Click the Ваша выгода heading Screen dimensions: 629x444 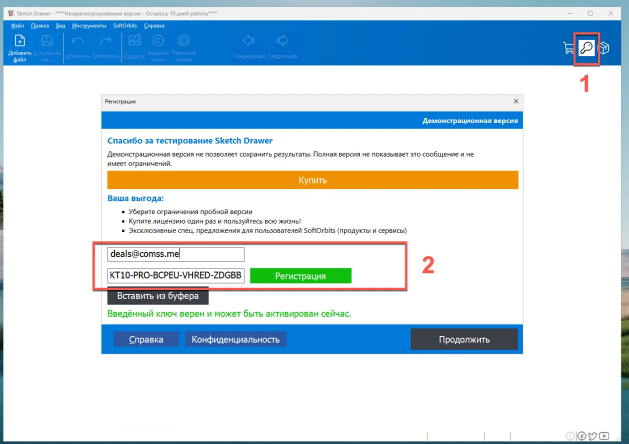135,198
